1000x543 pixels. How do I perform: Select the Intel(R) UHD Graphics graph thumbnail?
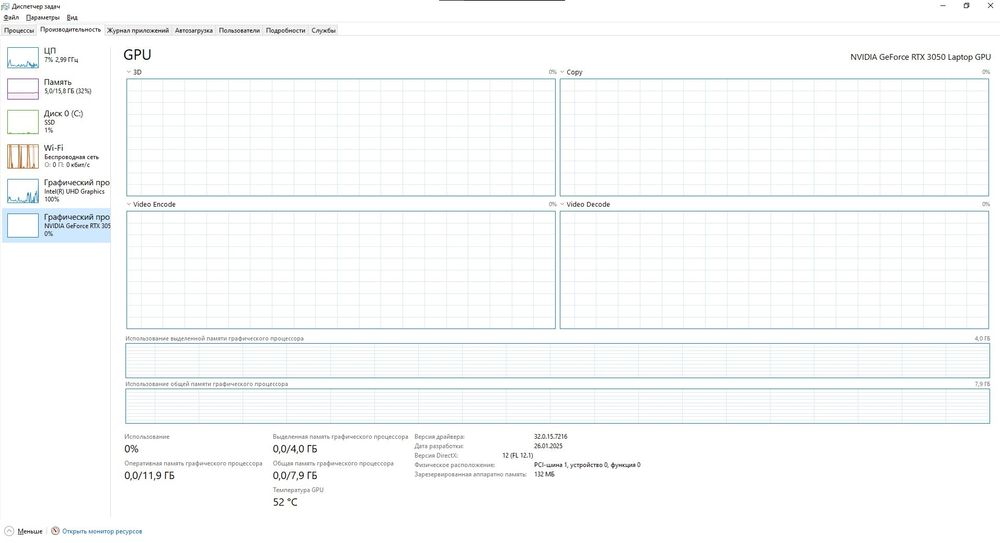coord(23,191)
